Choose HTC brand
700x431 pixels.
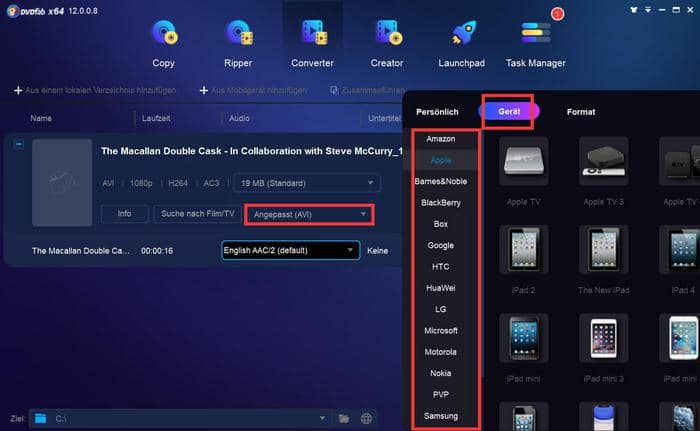tap(441, 267)
